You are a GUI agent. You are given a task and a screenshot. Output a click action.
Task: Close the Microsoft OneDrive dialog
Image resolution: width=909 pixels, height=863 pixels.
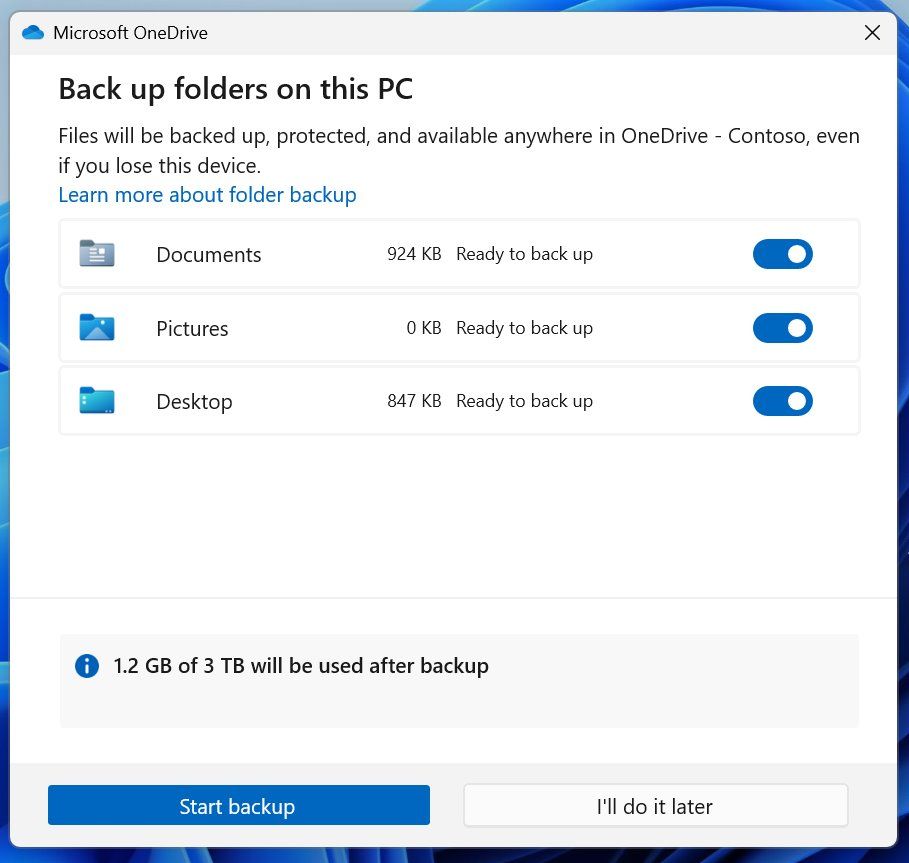coord(872,33)
